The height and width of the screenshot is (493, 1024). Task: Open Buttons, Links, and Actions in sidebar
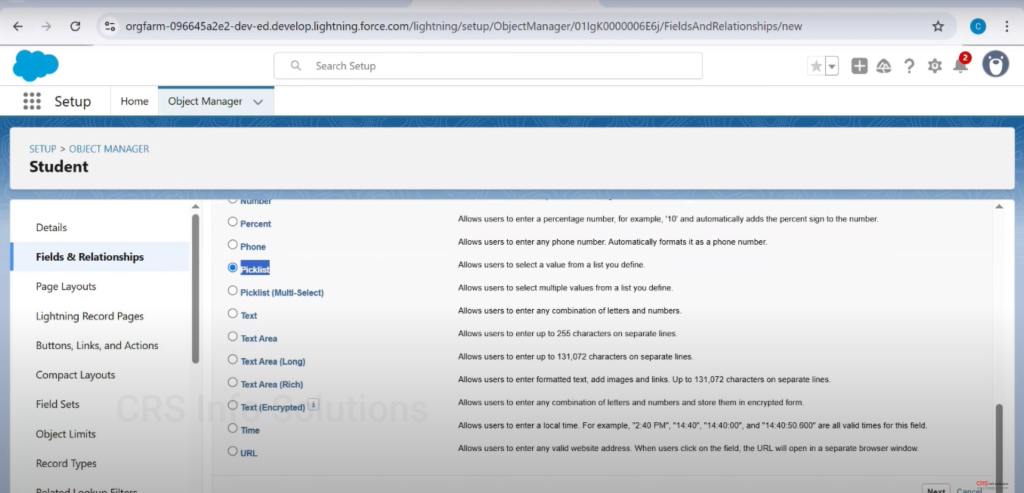[97, 345]
